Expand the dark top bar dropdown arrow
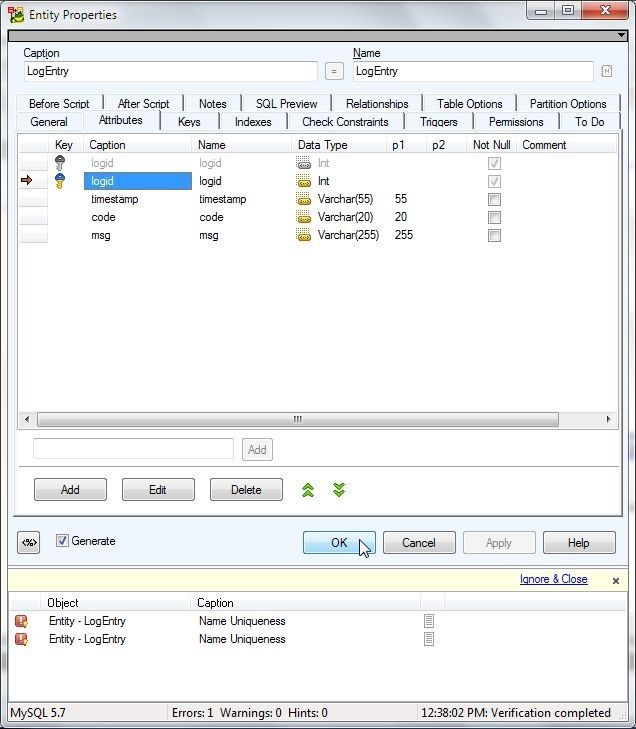 click(x=622, y=35)
